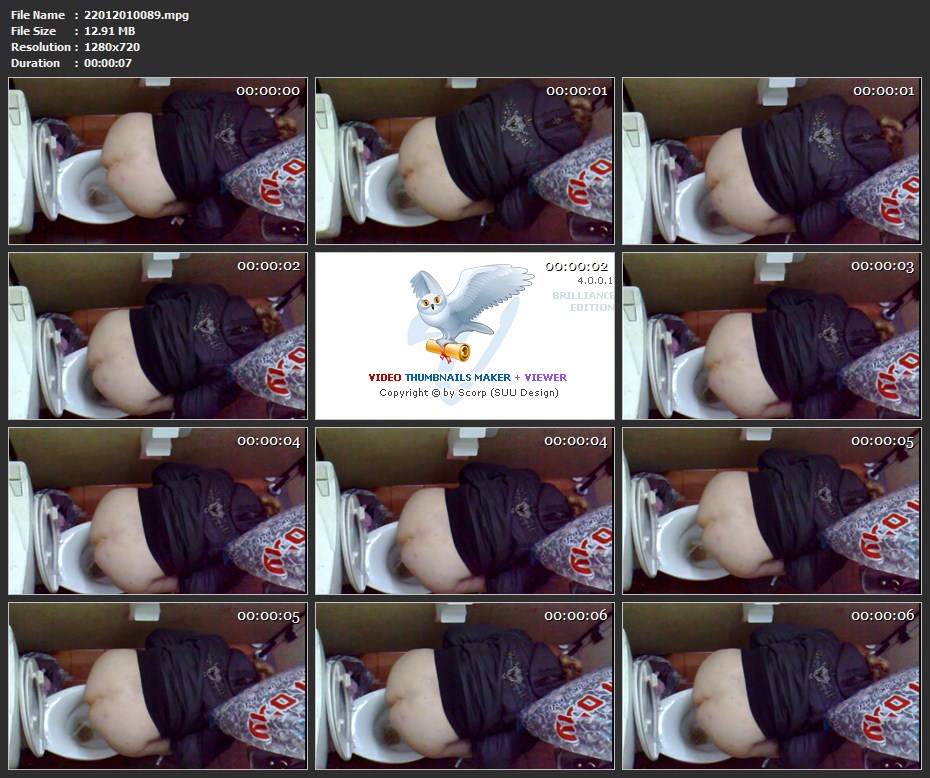Click the first thumbnail stamped 00:00:04
This screenshot has width=930, height=778.
(158, 511)
